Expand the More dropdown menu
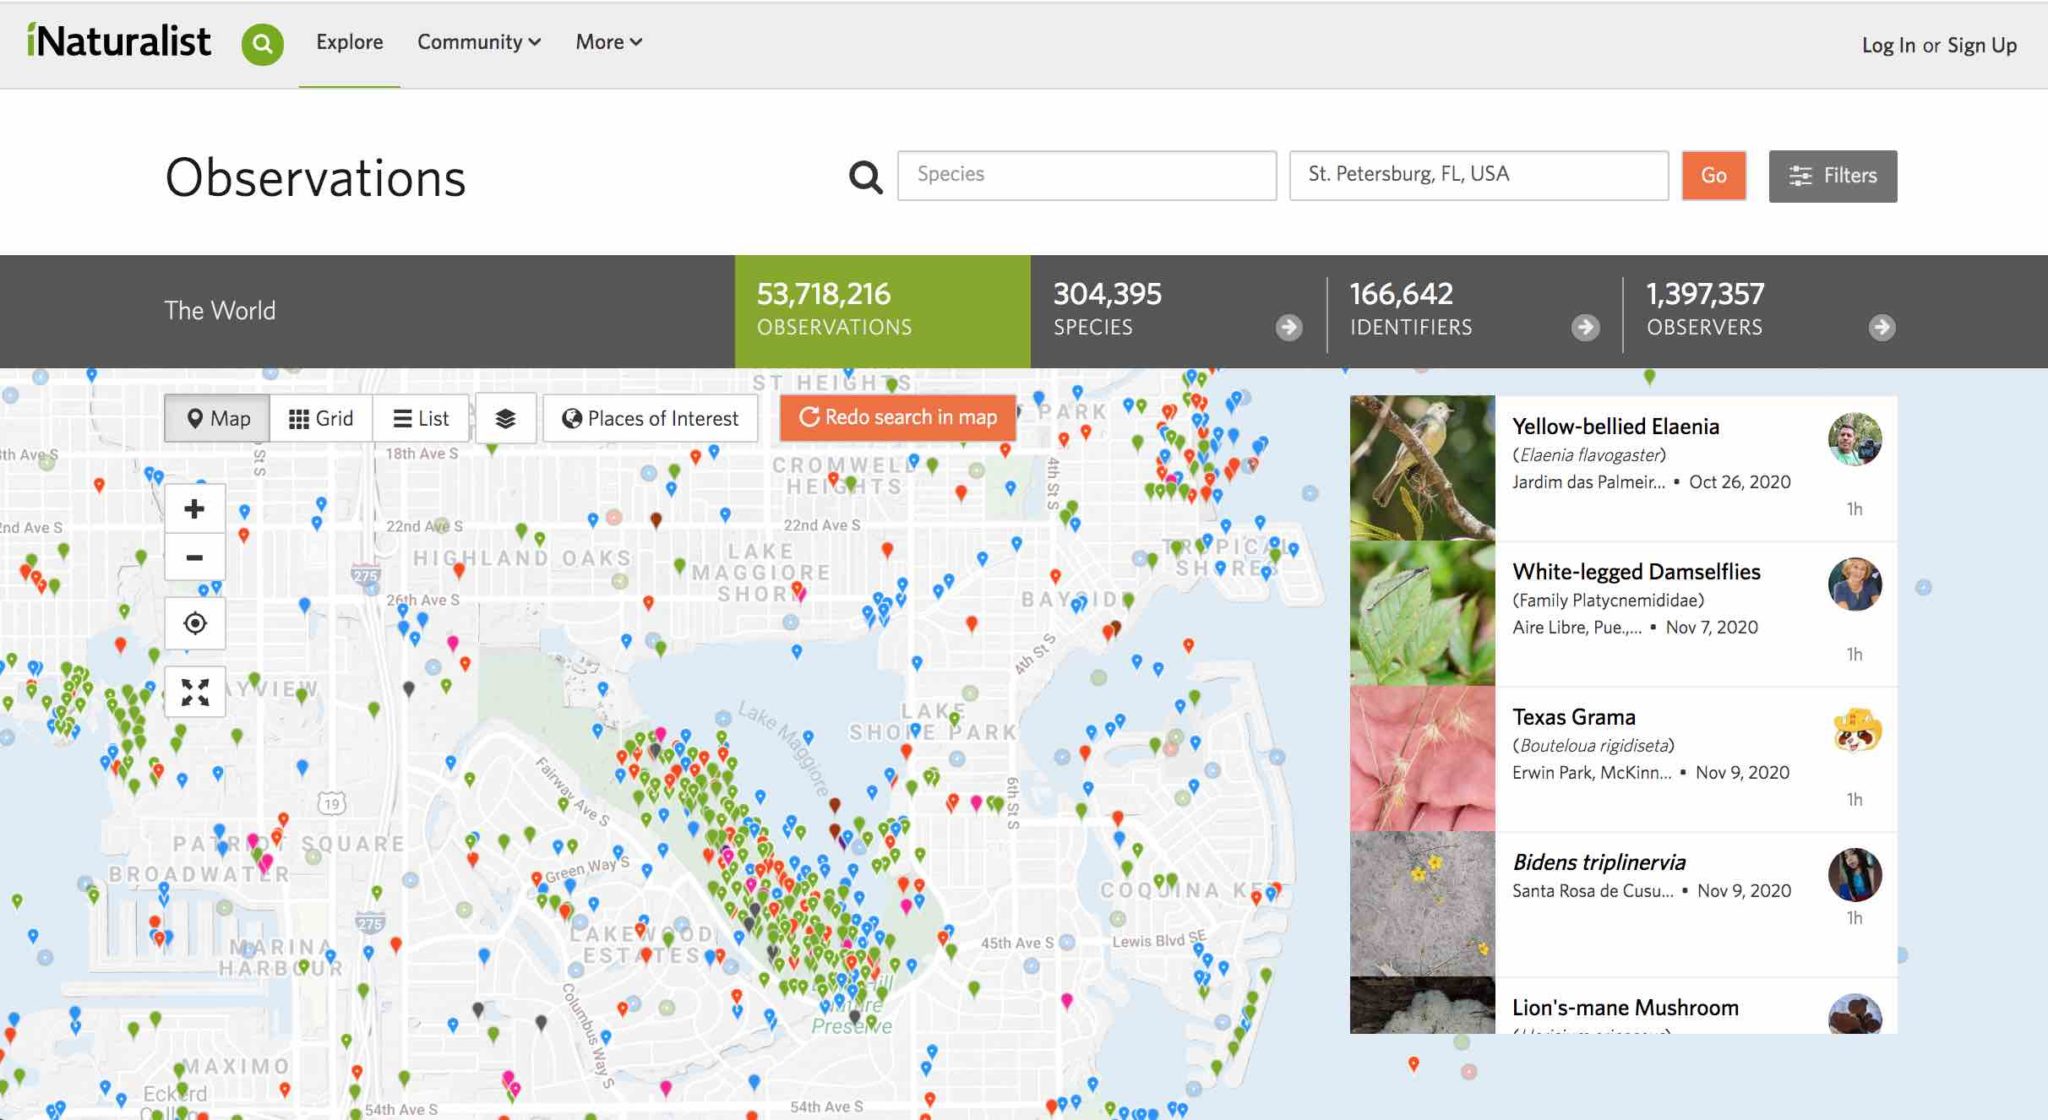Screen dimensions: 2048x1120 608,42
